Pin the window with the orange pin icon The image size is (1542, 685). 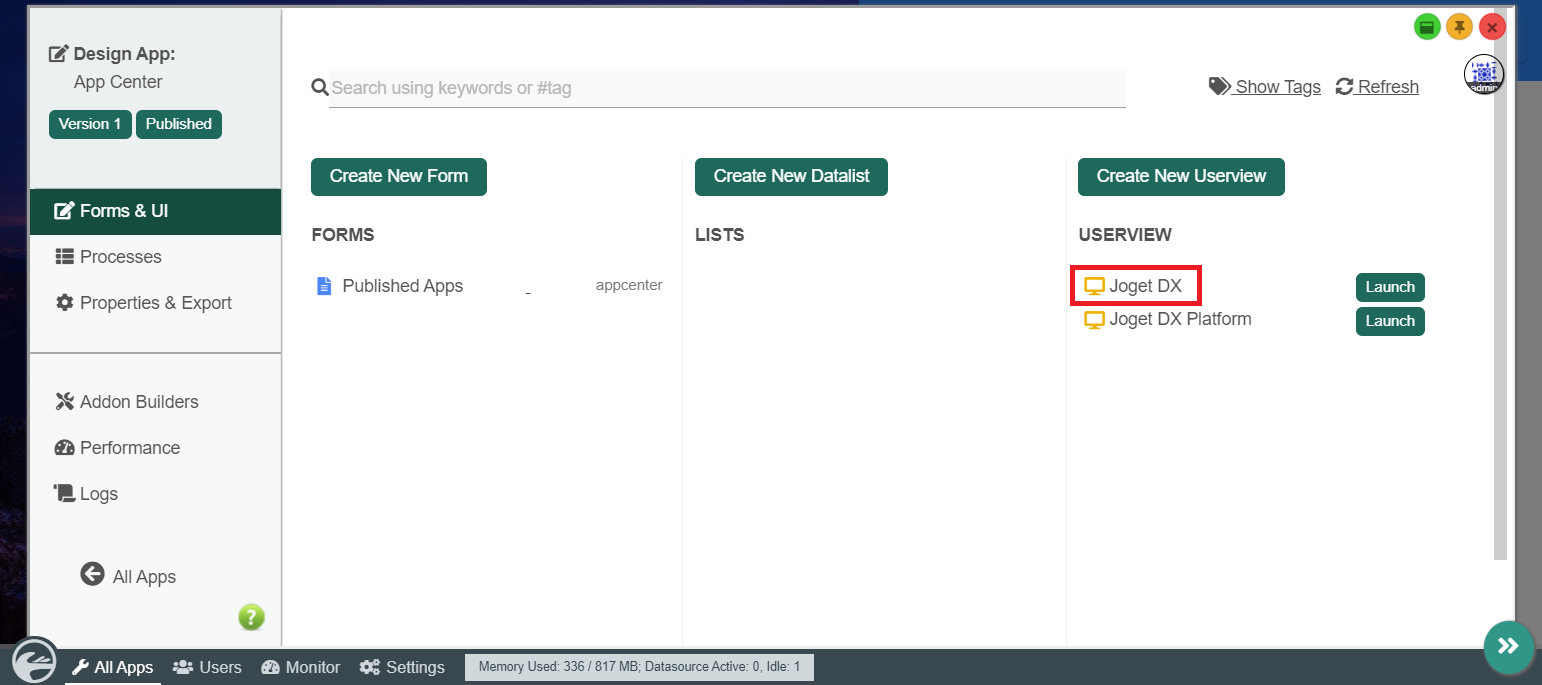point(1460,27)
